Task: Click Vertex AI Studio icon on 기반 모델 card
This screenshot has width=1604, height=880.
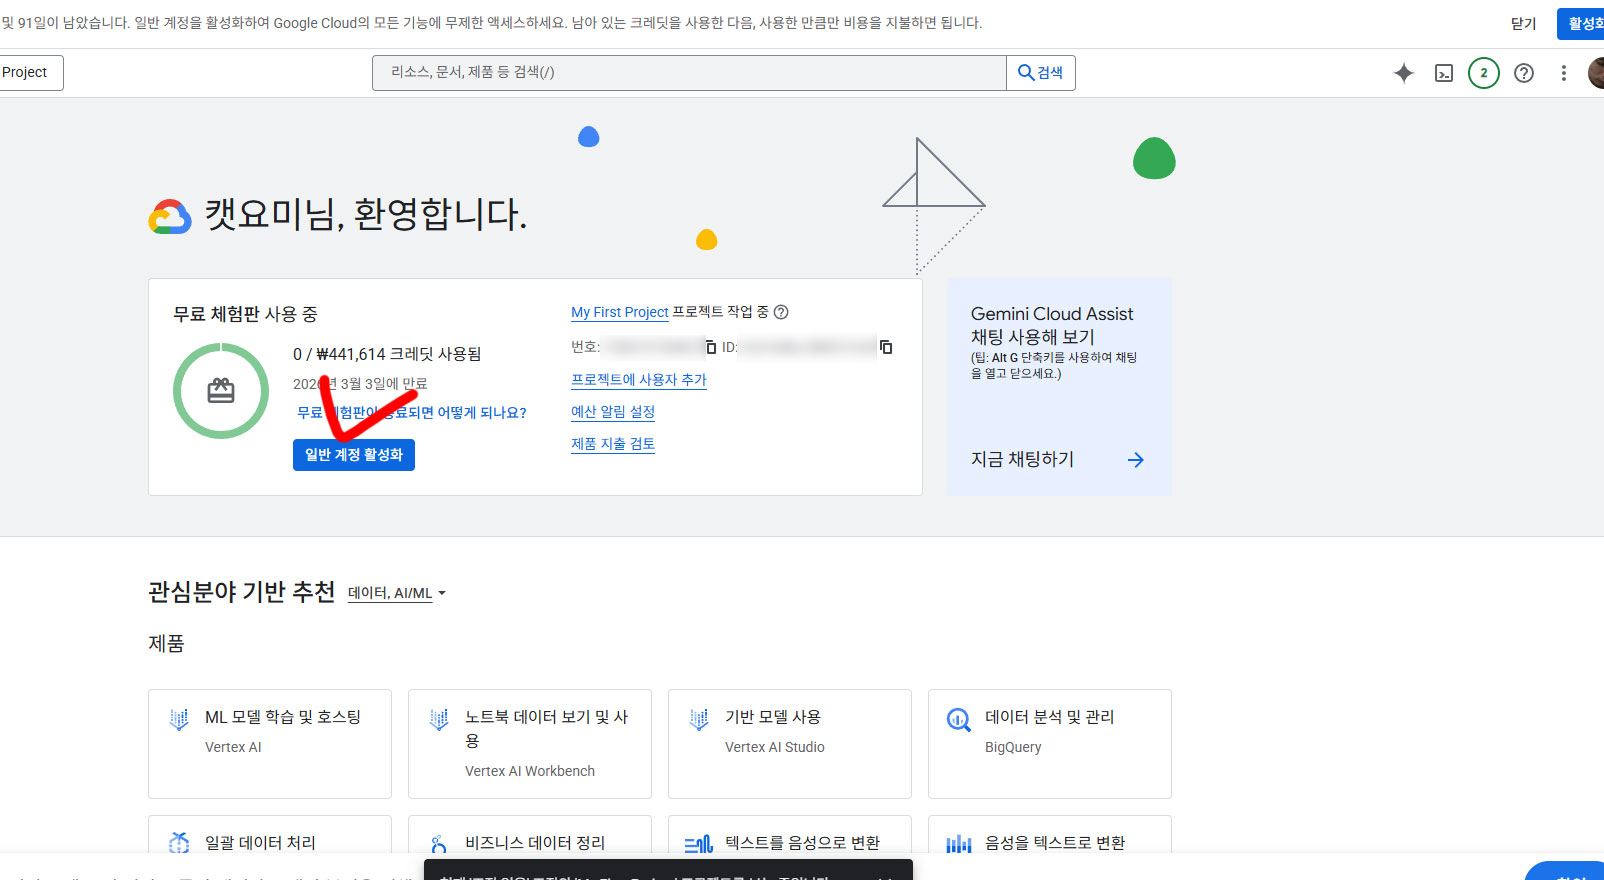Action: (699, 719)
